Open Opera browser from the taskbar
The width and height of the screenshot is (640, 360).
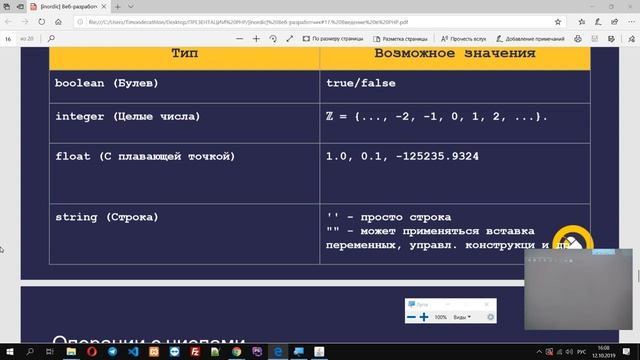click(x=92, y=351)
